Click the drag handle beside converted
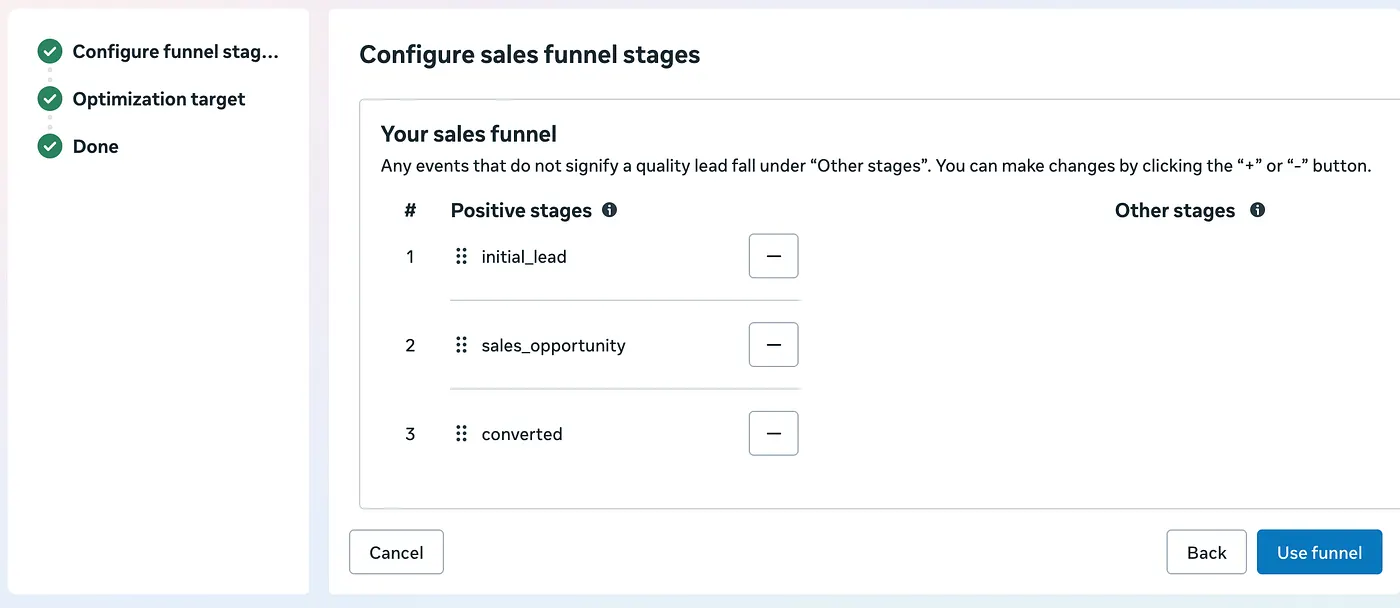Screen dimensions: 1400x608 coord(461,433)
